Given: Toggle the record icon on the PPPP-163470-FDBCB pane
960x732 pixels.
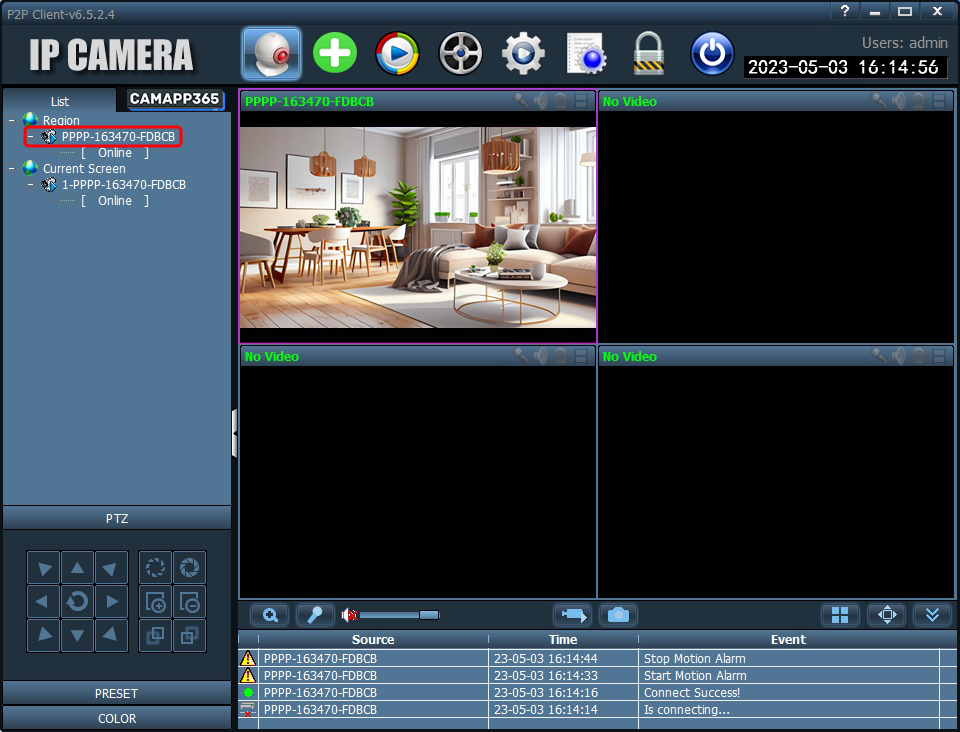Looking at the screenshot, I should (581, 101).
